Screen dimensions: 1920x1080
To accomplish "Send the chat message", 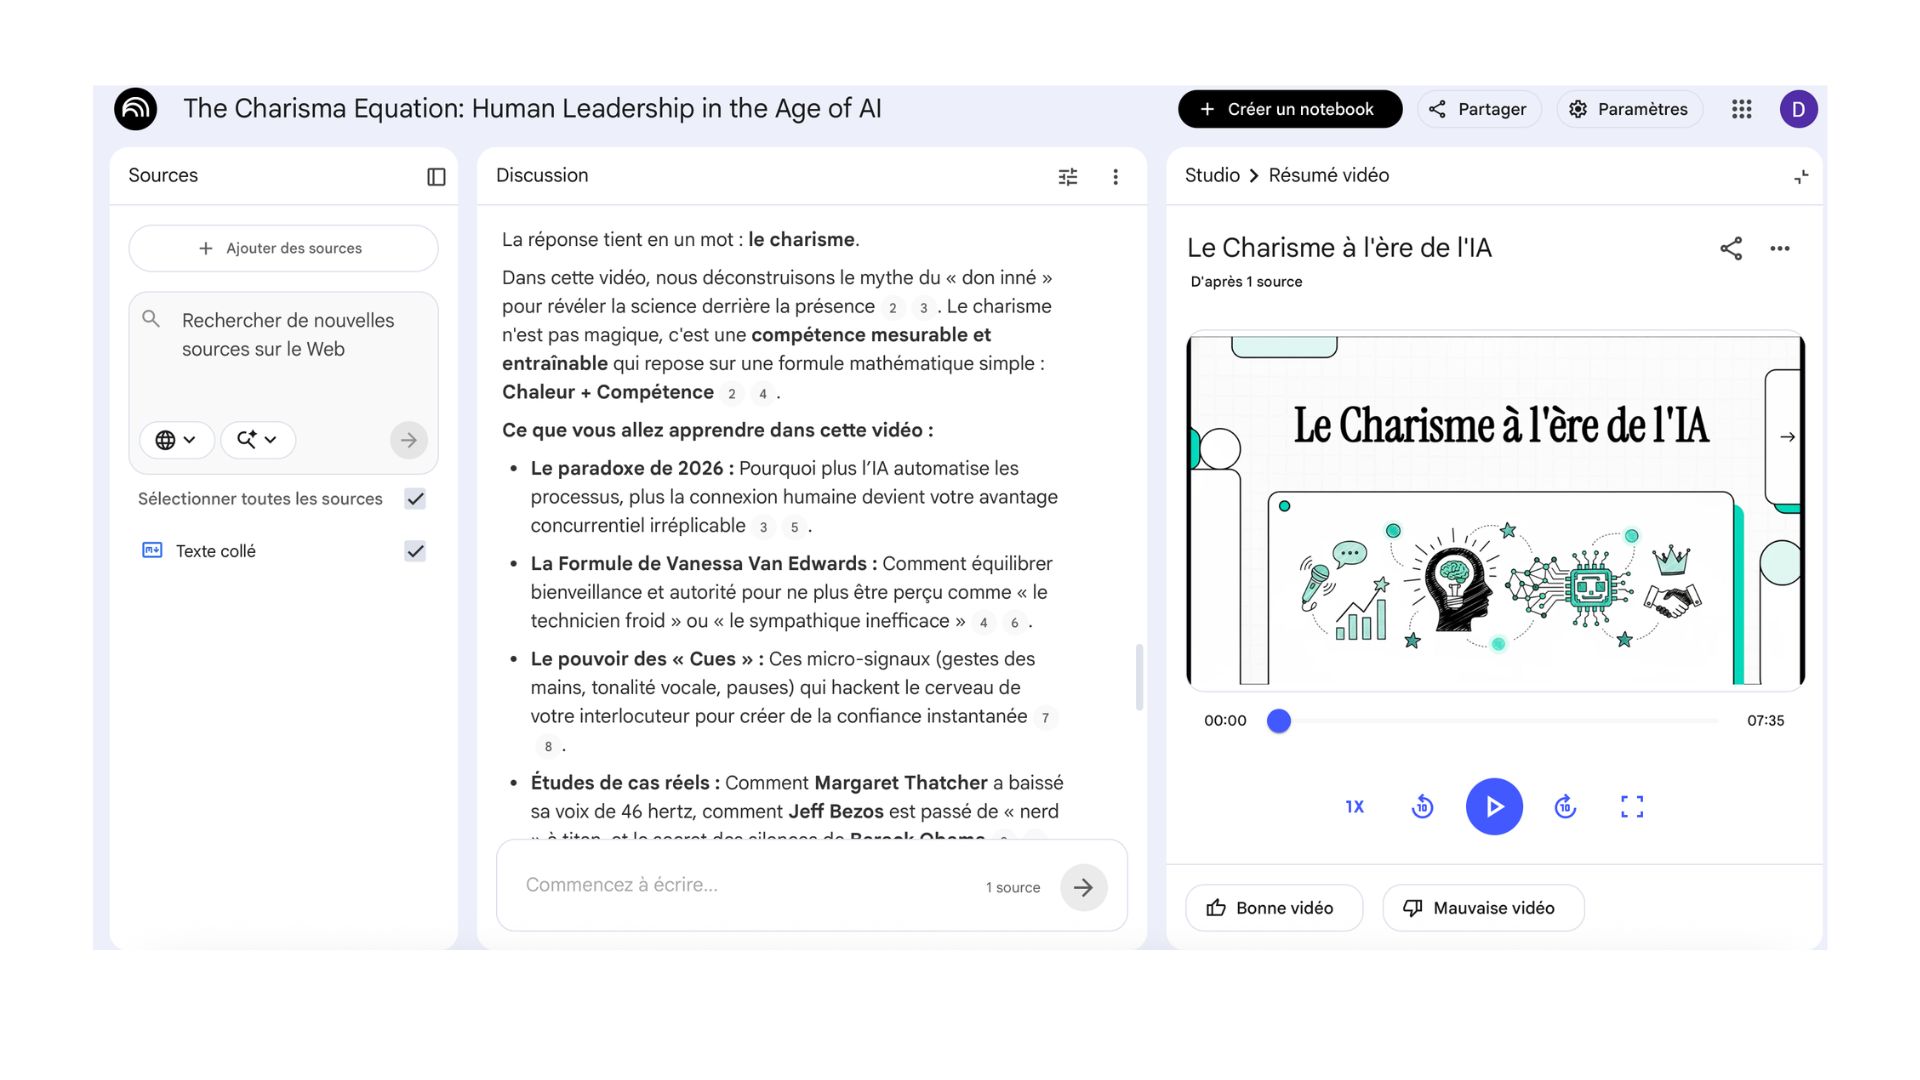I will click(1083, 887).
